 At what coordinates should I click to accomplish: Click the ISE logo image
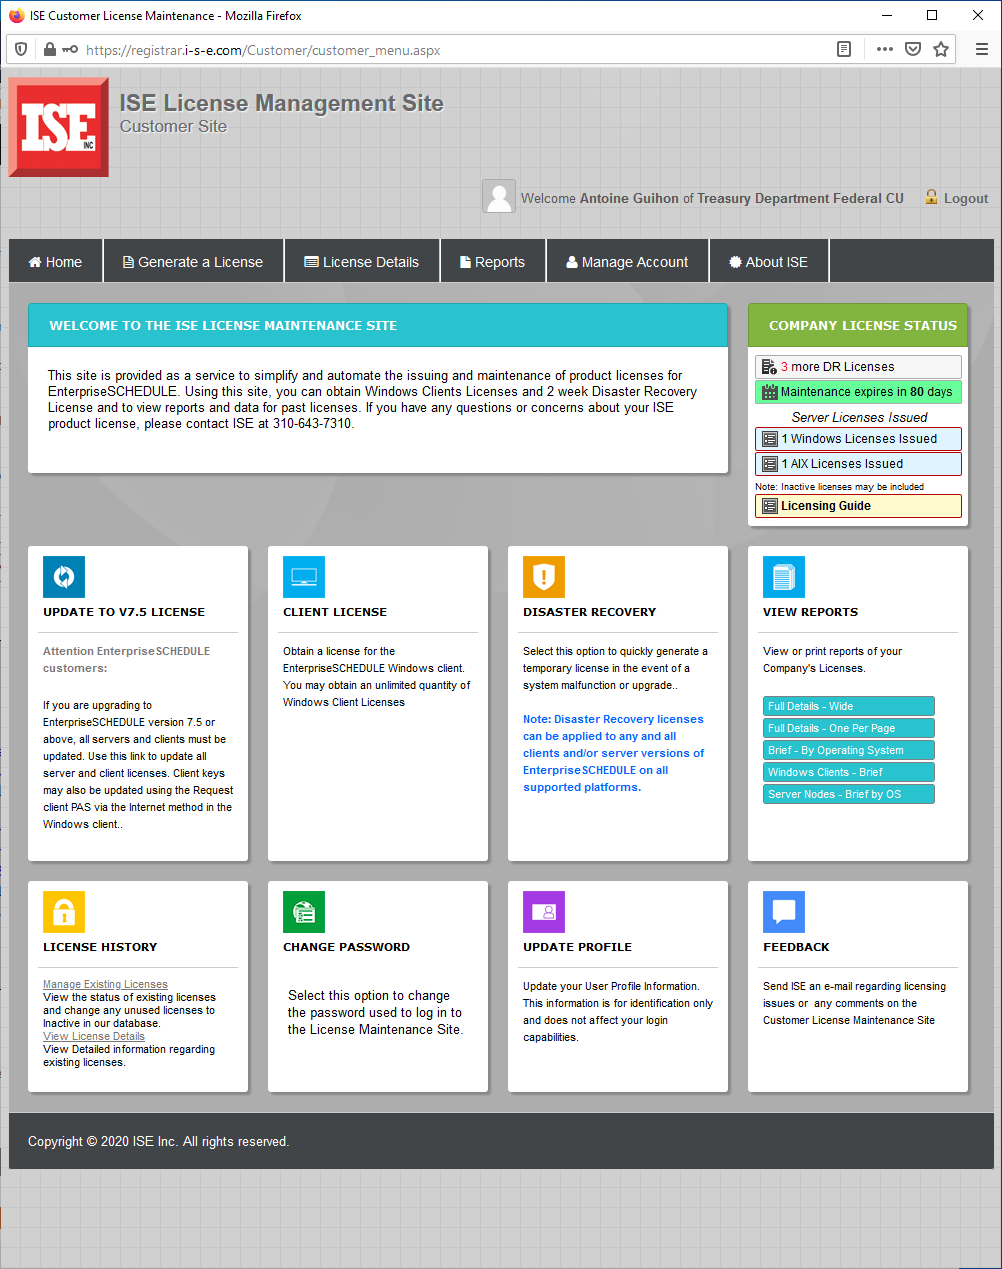(x=59, y=128)
